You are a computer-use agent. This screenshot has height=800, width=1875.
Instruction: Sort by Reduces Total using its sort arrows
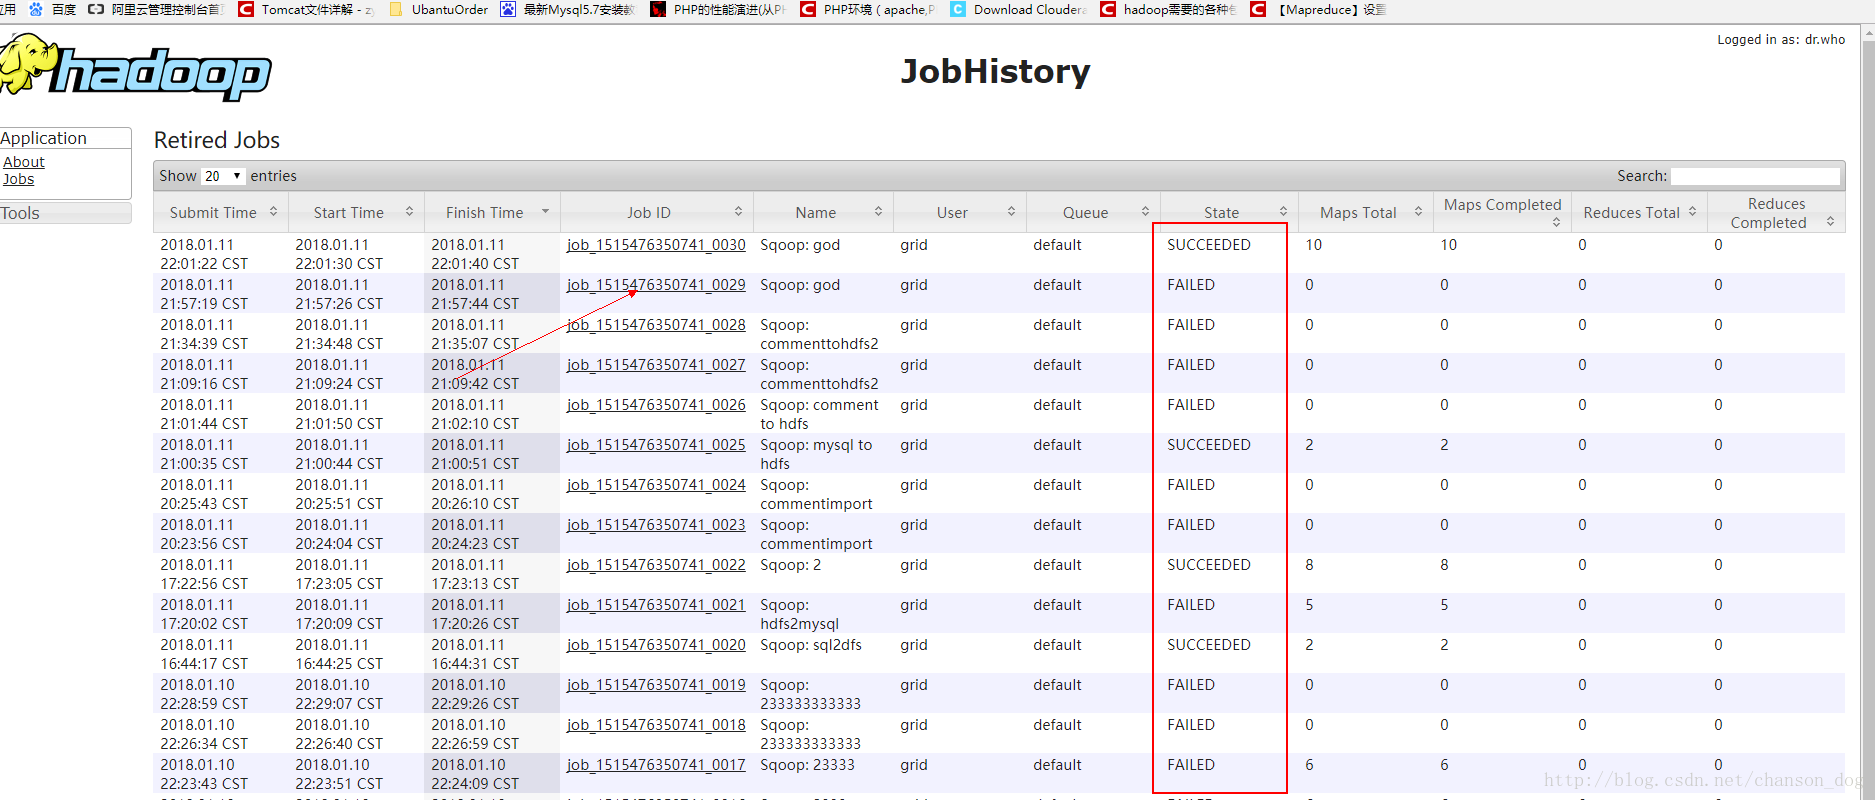(1692, 212)
